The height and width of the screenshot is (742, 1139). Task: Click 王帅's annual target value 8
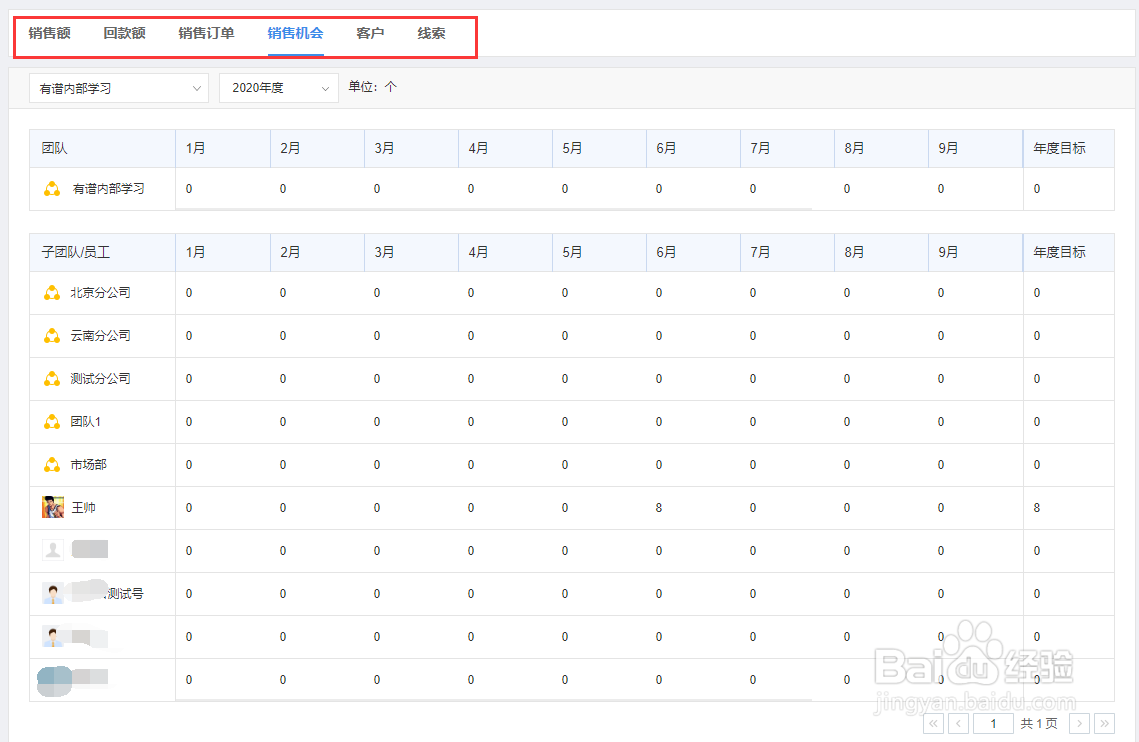pos(1037,508)
